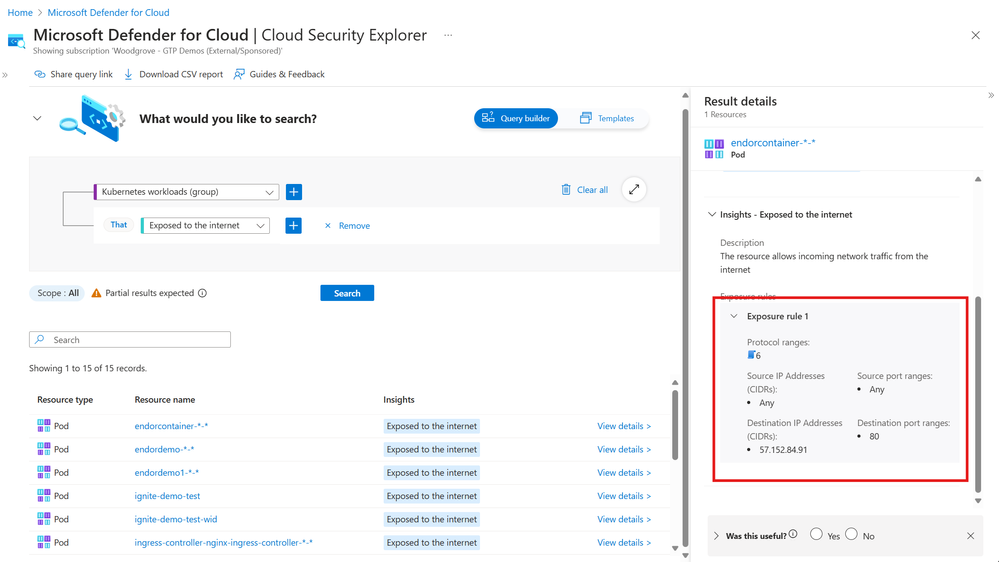999x562 pixels.
Task: View details for ignite-demo-test row
Action: (624, 496)
